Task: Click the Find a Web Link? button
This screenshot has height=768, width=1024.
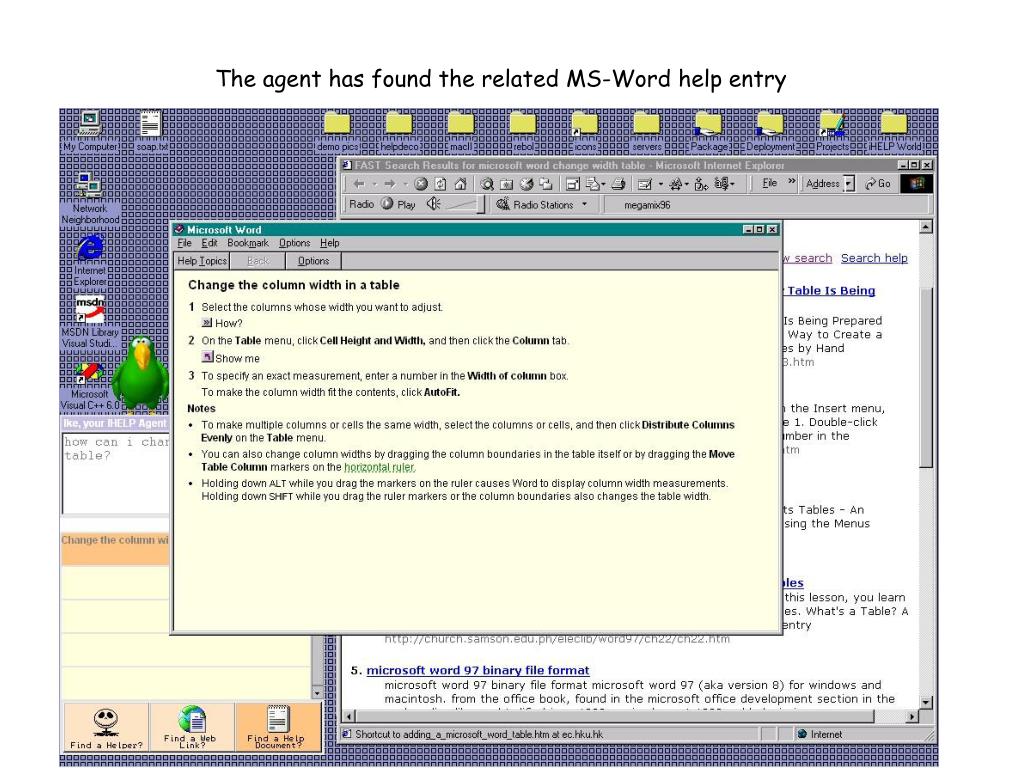Action: 192,727
